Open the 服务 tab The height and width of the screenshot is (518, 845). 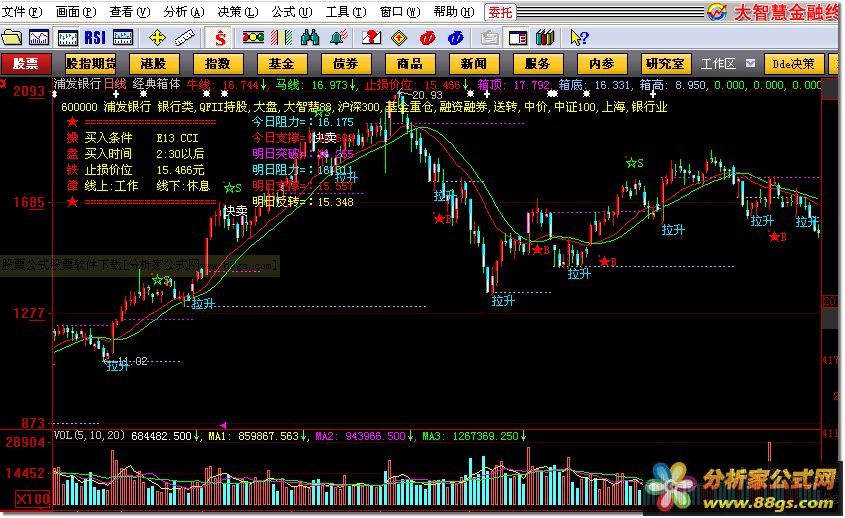[537, 64]
